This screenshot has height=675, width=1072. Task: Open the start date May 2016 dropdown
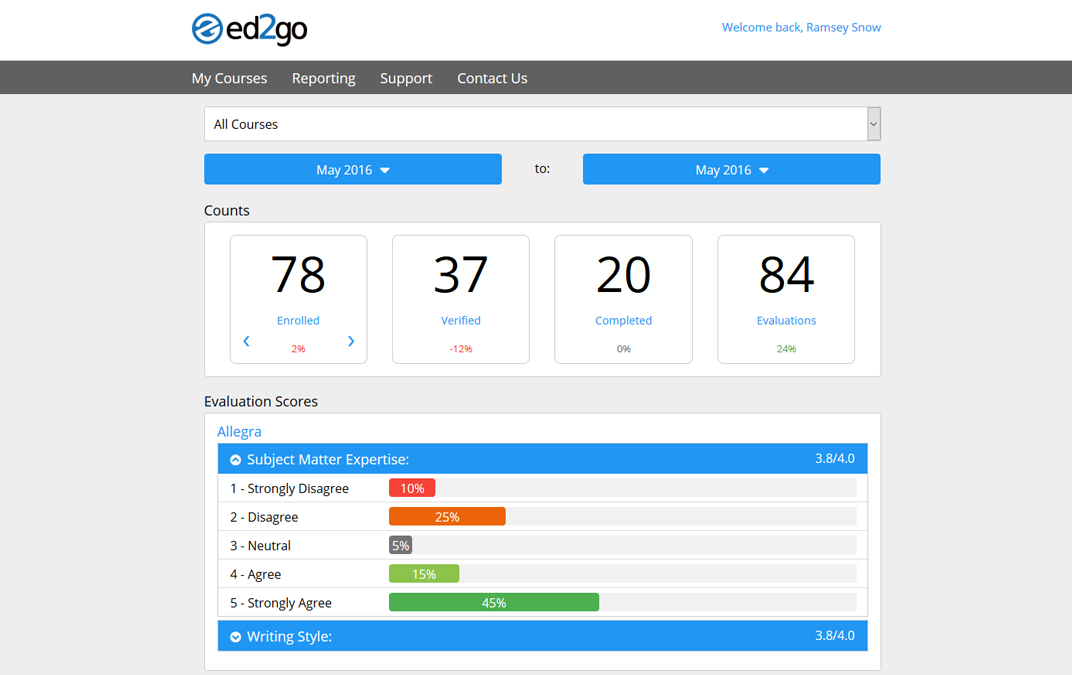click(353, 170)
